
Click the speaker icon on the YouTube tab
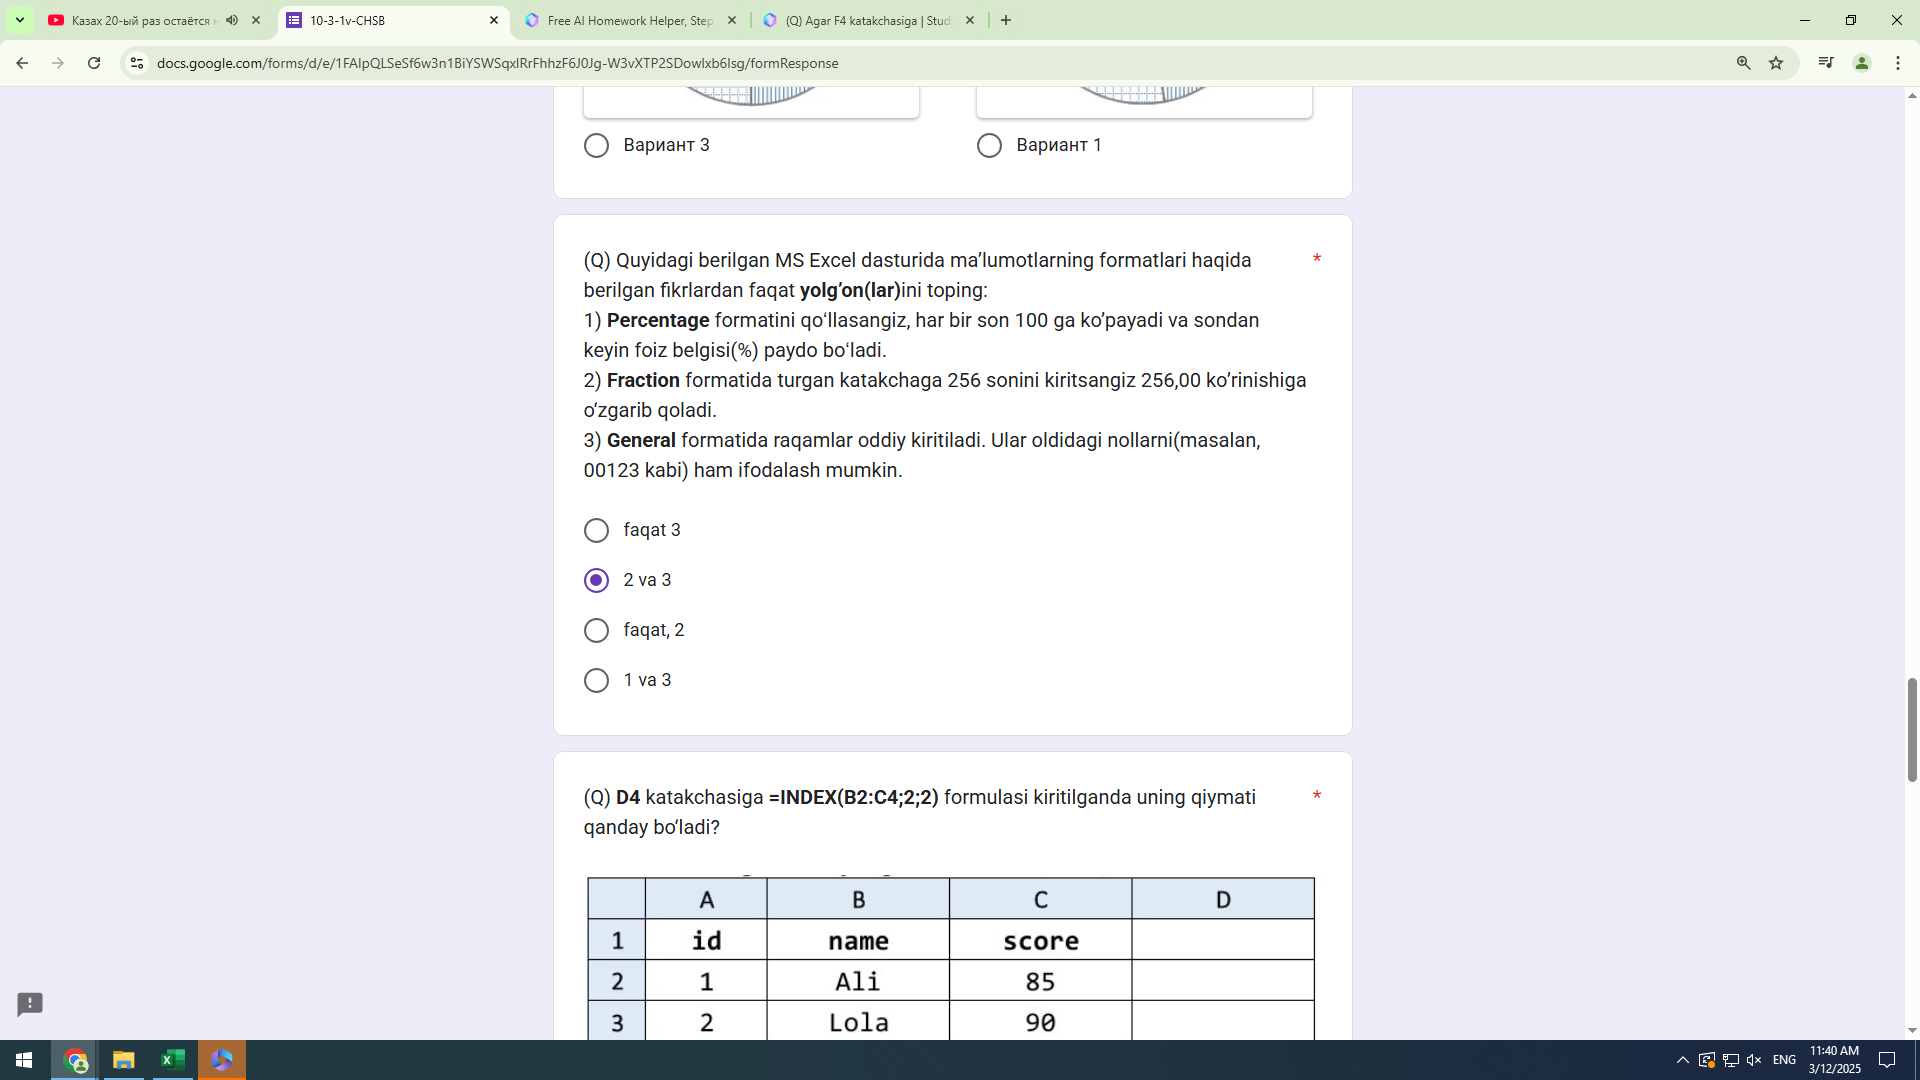tap(232, 20)
